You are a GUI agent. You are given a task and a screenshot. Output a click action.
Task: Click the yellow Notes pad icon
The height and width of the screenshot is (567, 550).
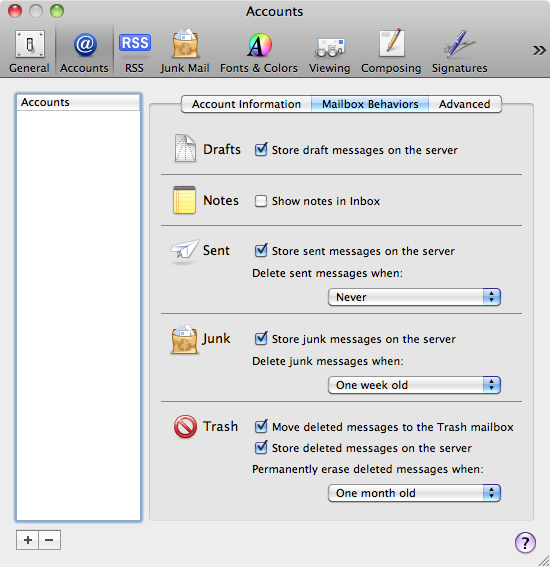click(x=184, y=200)
